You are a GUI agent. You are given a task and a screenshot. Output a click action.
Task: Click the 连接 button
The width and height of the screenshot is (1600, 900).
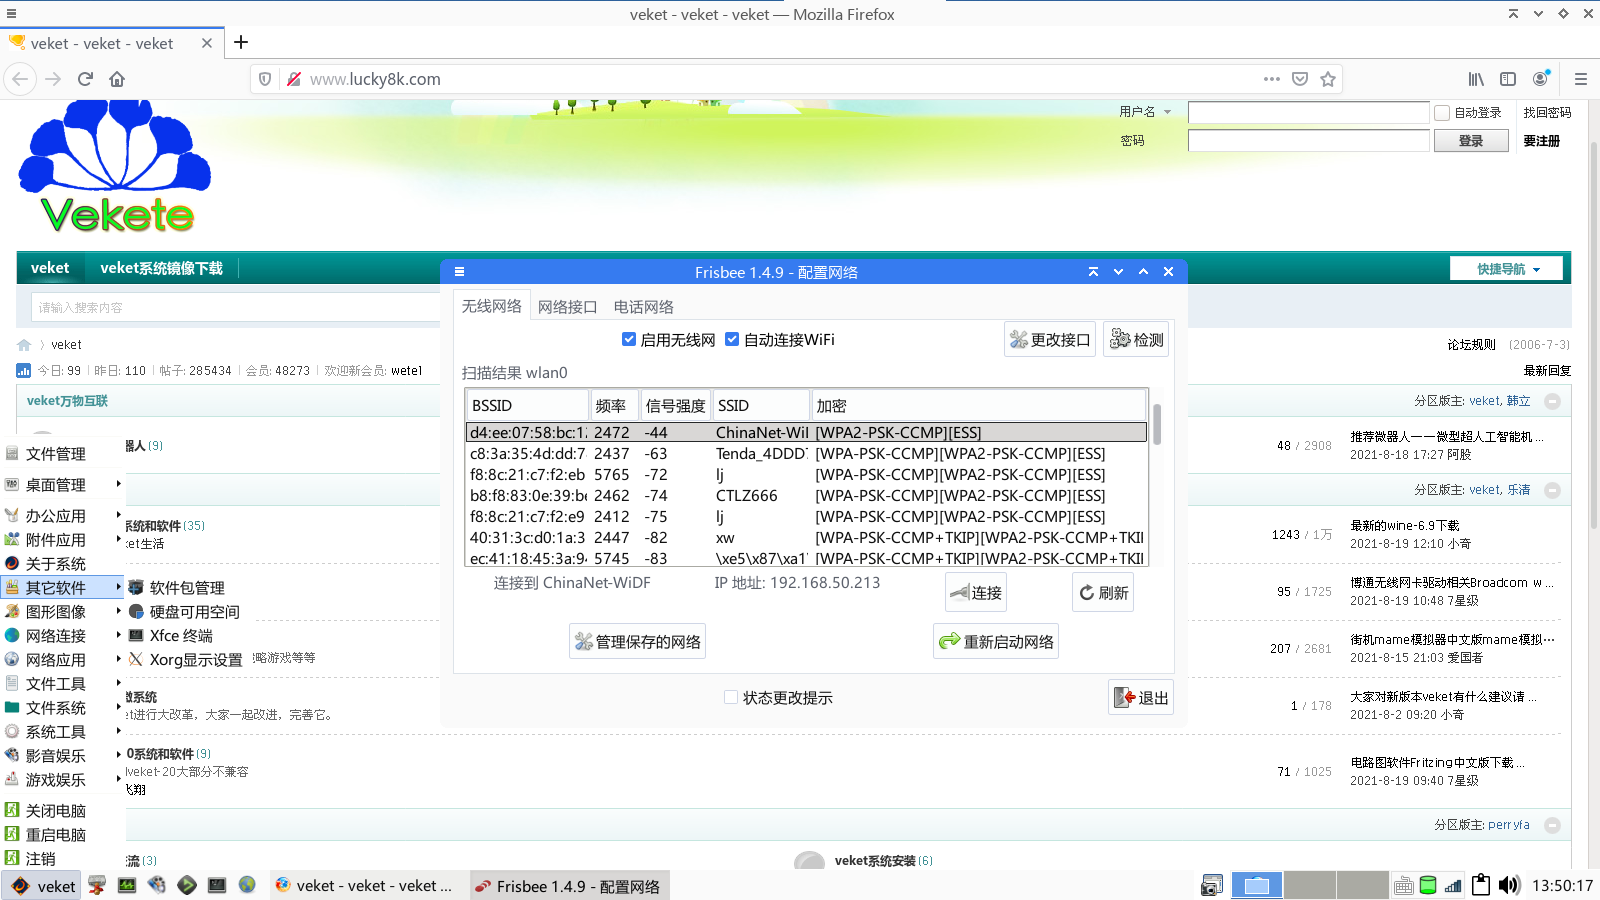point(976,592)
